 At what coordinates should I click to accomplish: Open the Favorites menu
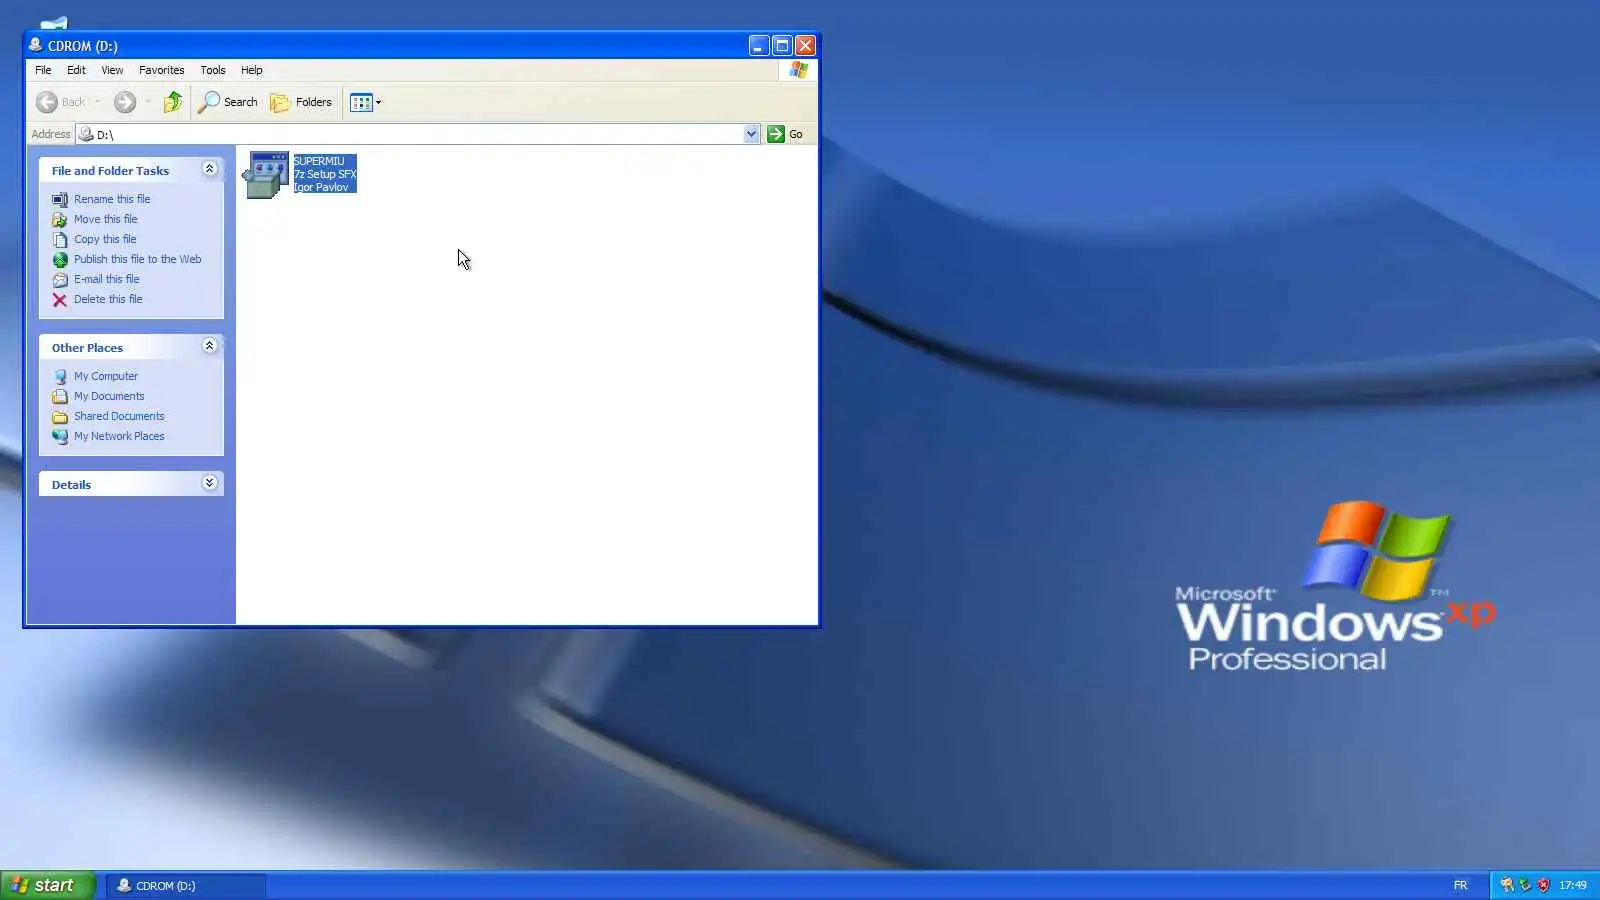coord(161,70)
